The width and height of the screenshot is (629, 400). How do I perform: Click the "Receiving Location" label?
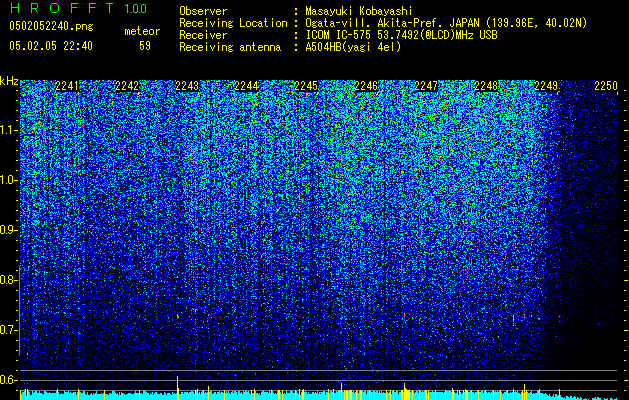(233, 23)
